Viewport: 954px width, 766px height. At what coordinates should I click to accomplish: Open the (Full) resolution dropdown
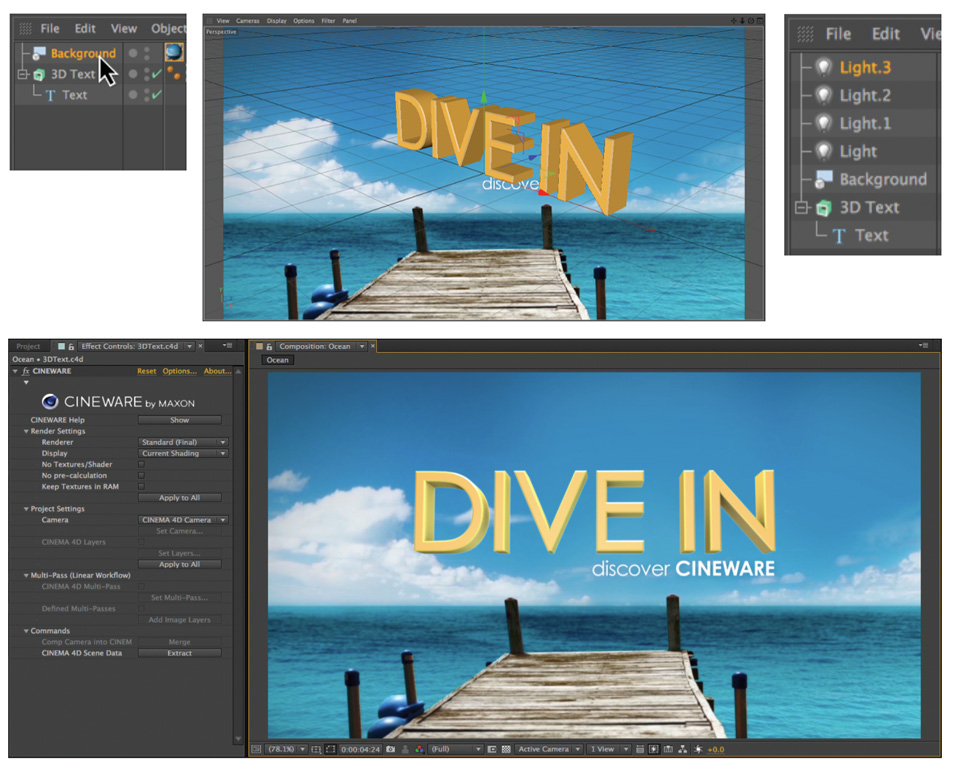pos(455,750)
